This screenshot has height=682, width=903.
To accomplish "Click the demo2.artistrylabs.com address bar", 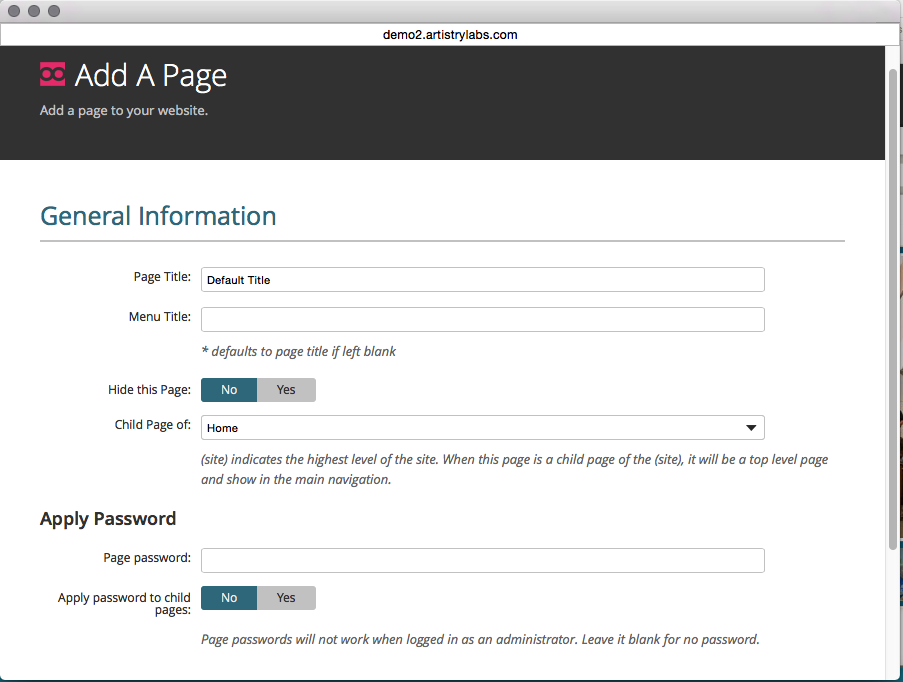I will 450,35.
